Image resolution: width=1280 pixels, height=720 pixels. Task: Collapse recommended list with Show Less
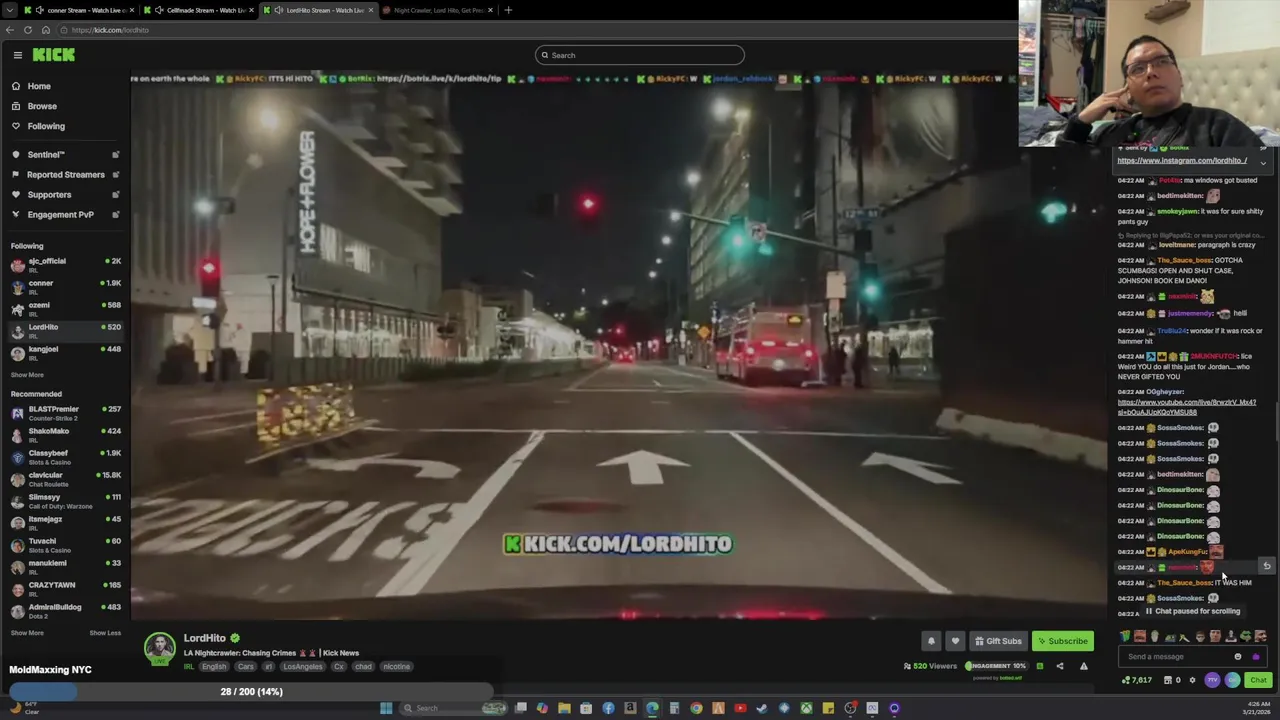coord(105,633)
